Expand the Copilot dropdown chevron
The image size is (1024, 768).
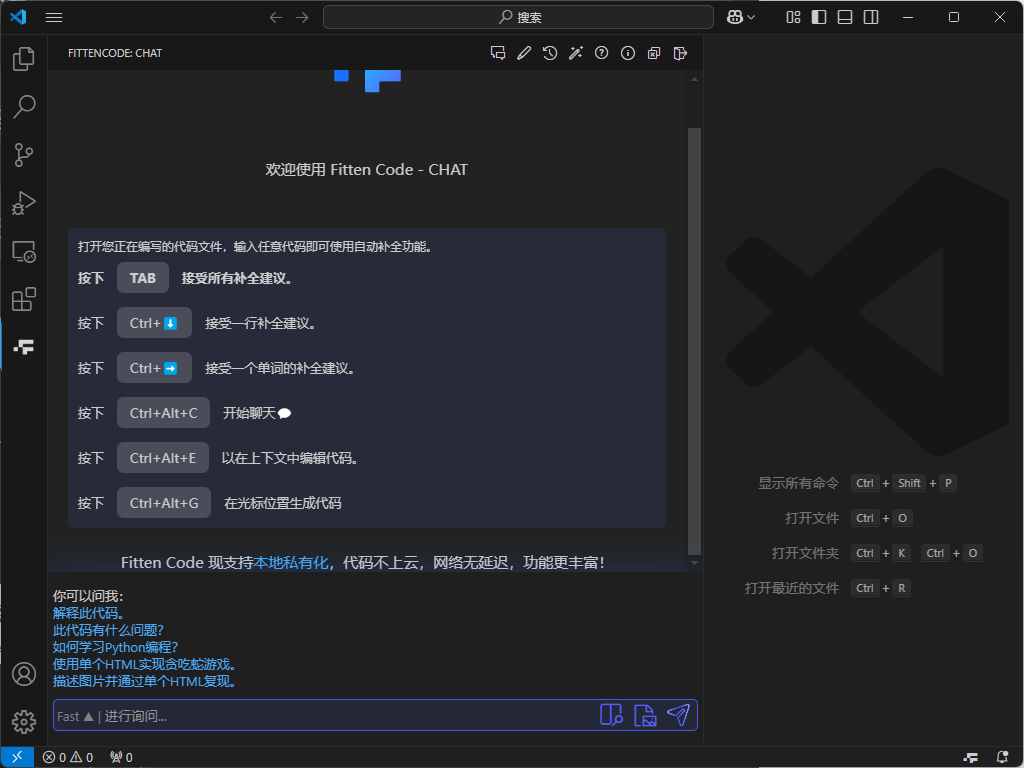pyautogui.click(x=752, y=18)
